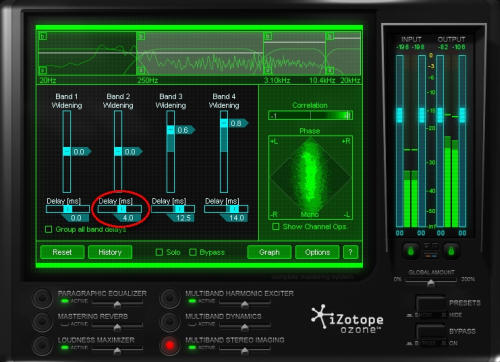Select the Multiband Harmonic Exciter module button
Screen dimensions: 500x362
170,298
